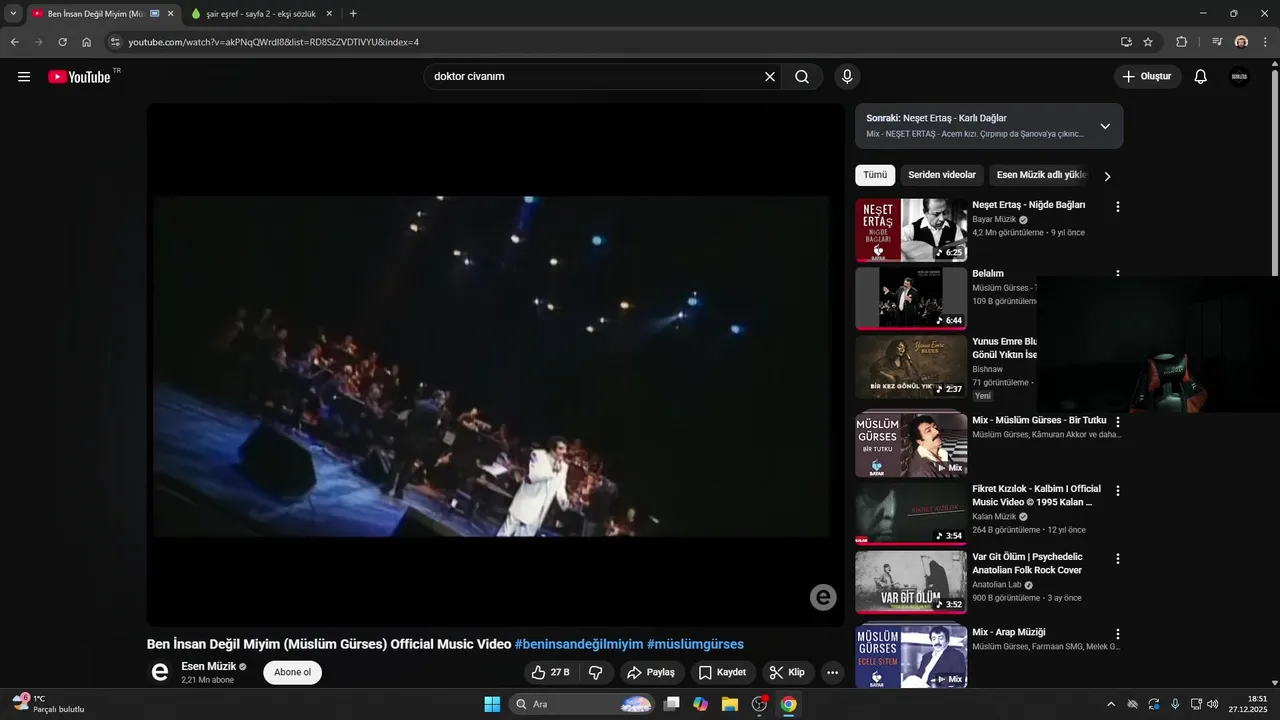Image resolution: width=1280 pixels, height=720 pixels.
Task: Save the video with Kaydet
Action: click(723, 672)
